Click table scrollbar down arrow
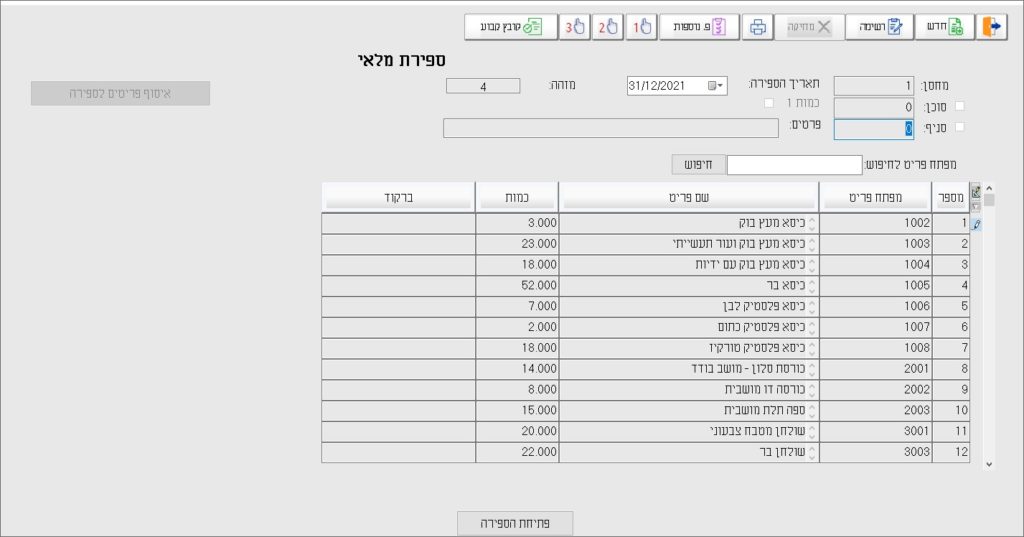The image size is (1024, 537). (x=989, y=464)
